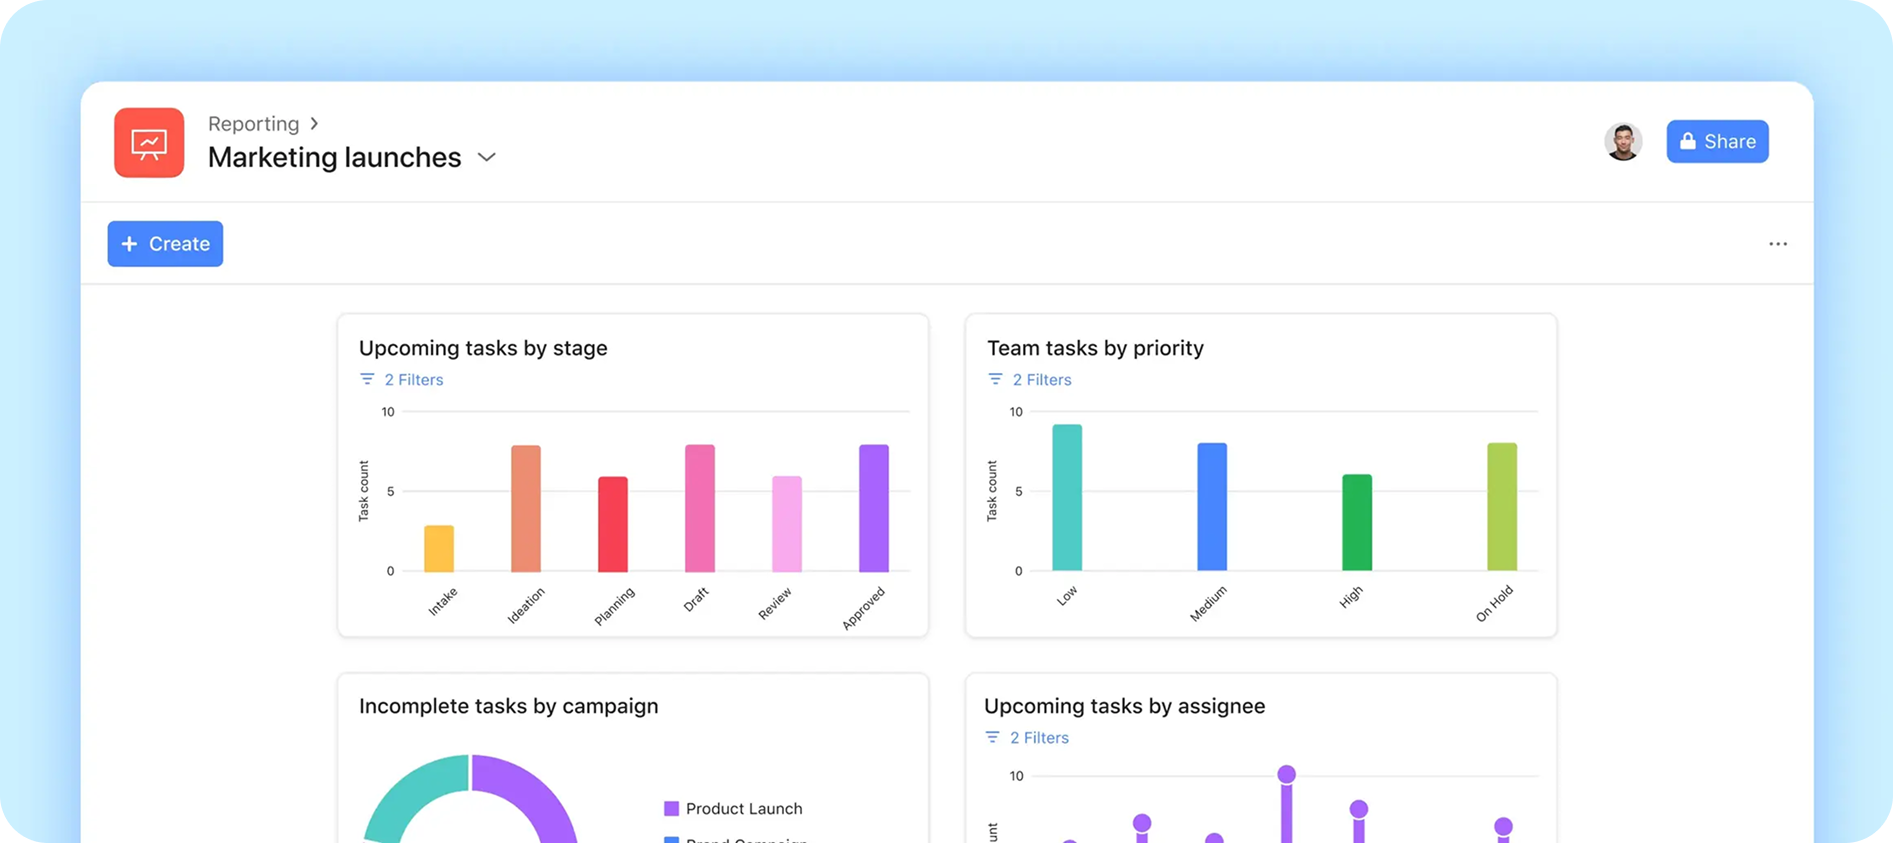Click the chevron next to Reporting breadcrumb

pyautogui.click(x=314, y=123)
